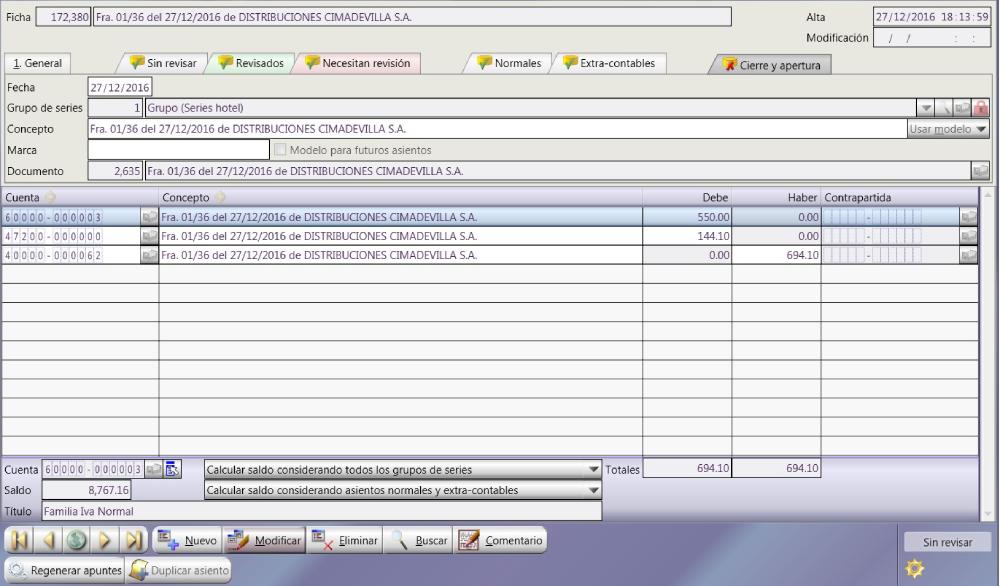The image size is (1000, 586).
Task: Switch to the Revisados tab
Action: (251, 63)
